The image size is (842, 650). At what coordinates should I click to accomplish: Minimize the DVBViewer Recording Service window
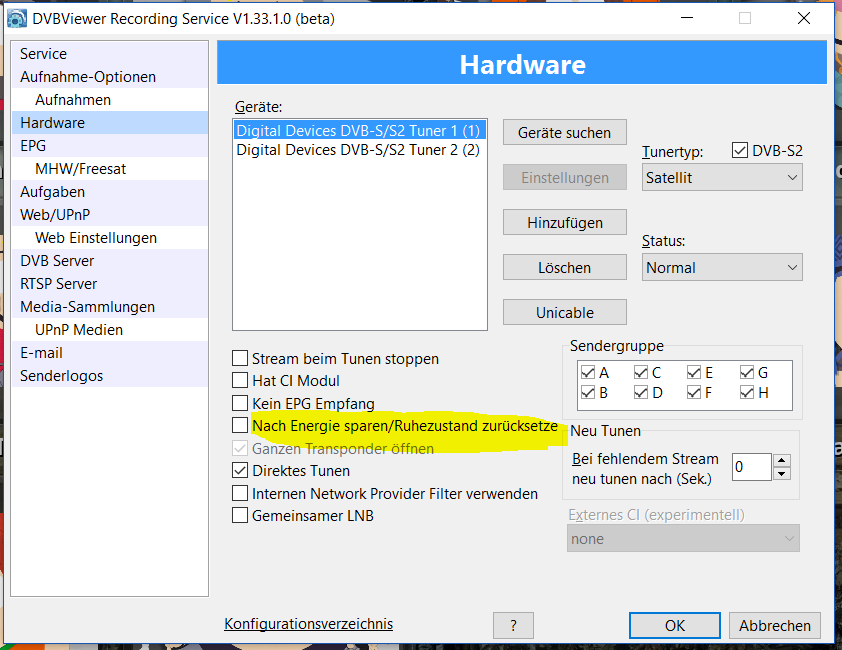(687, 18)
